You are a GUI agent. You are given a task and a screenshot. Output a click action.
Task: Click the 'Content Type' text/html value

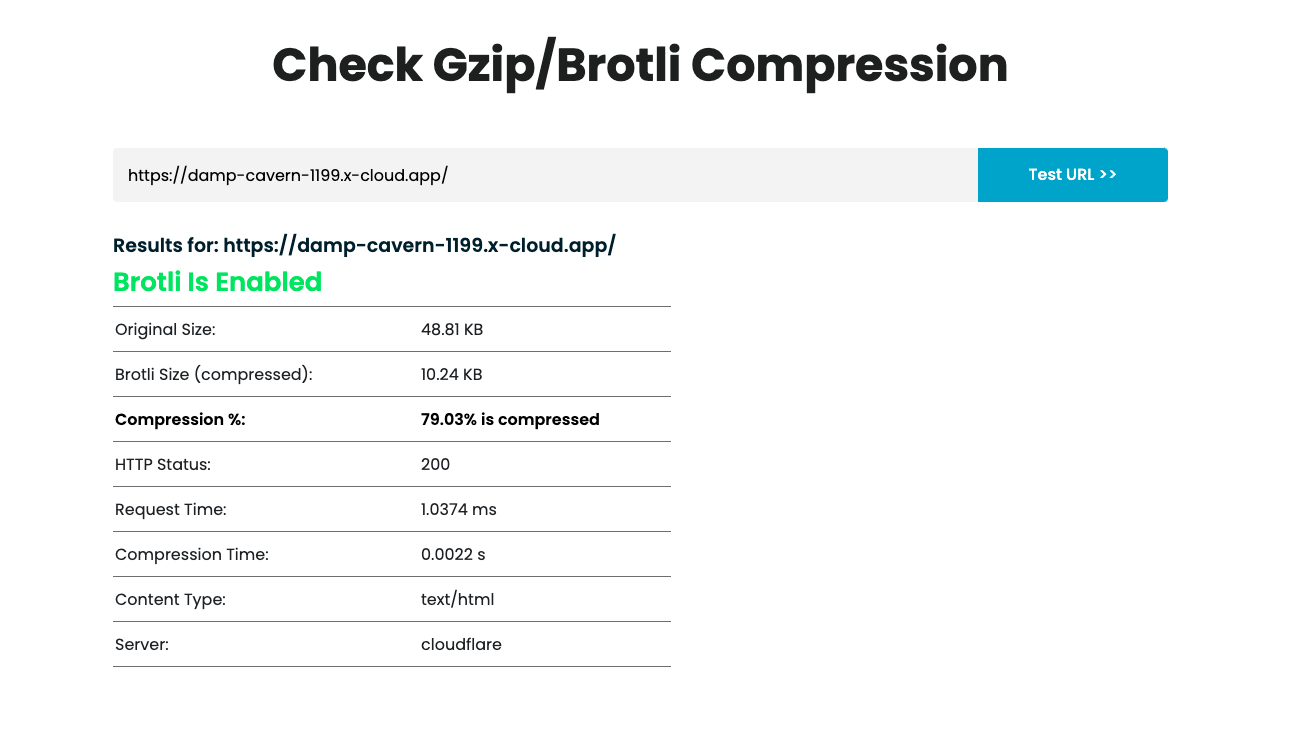point(457,599)
